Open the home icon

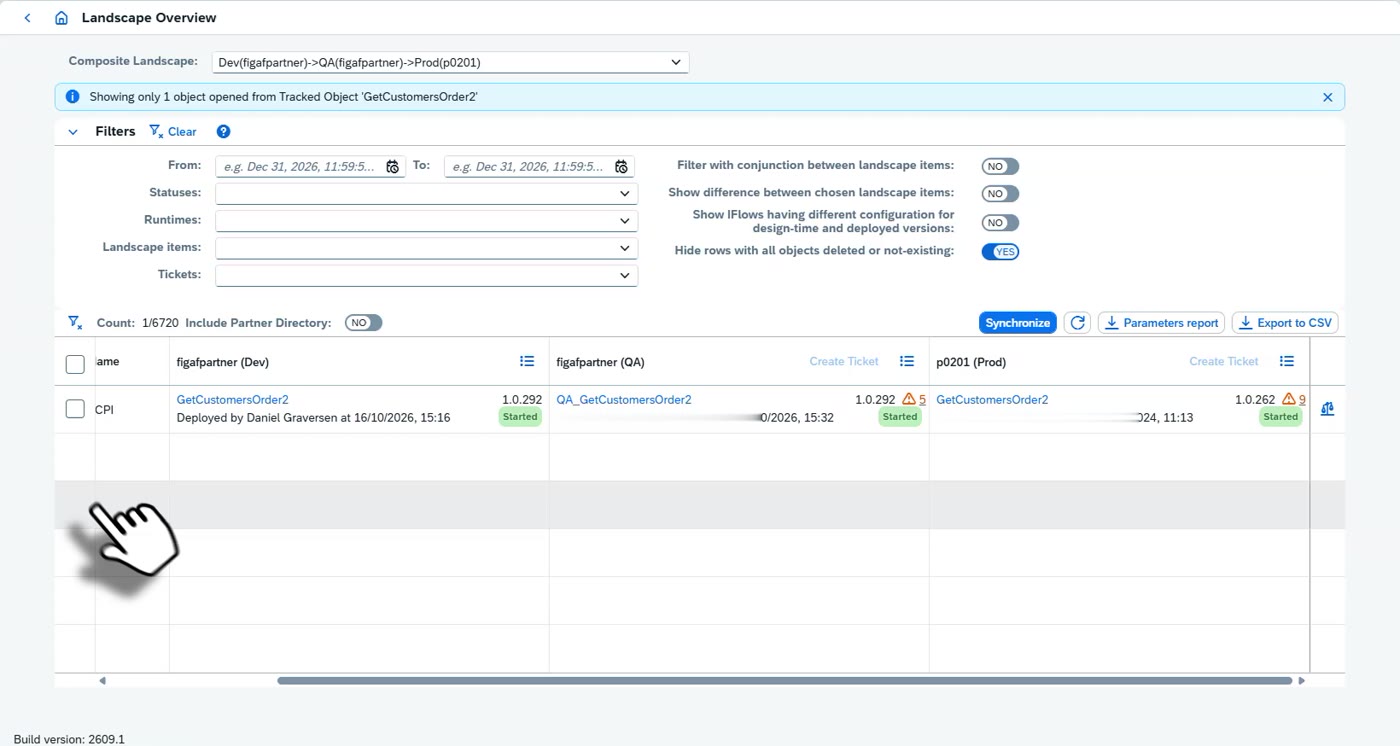point(61,18)
